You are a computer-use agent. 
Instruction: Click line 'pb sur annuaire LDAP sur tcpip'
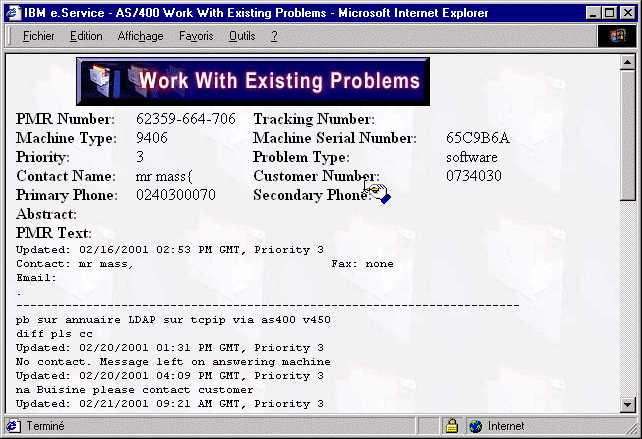(173, 320)
